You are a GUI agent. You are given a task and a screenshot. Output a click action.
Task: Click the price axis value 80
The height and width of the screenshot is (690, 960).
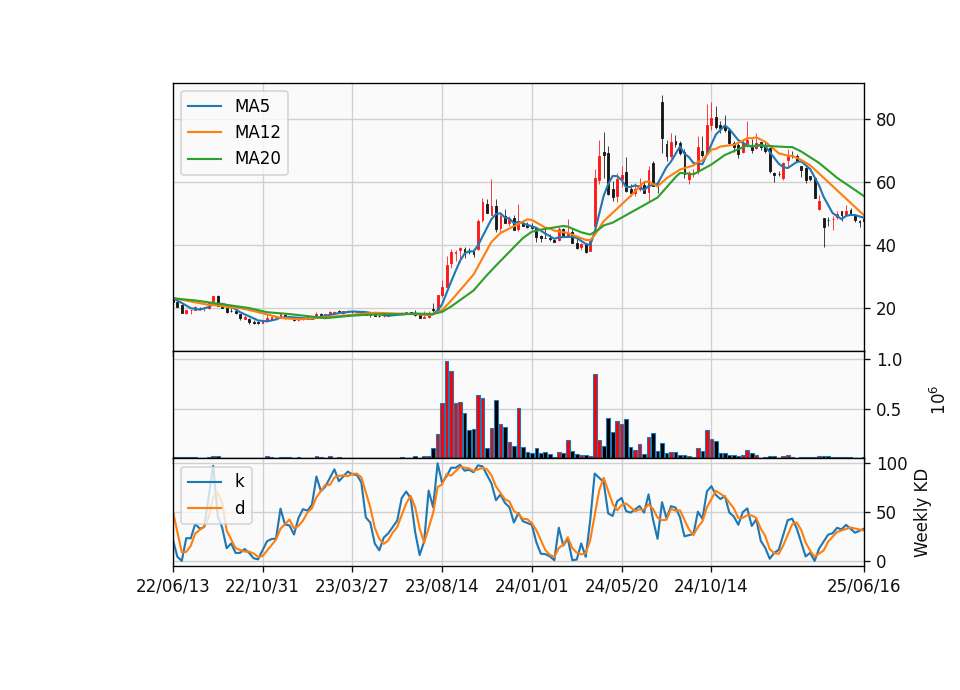coord(885,120)
